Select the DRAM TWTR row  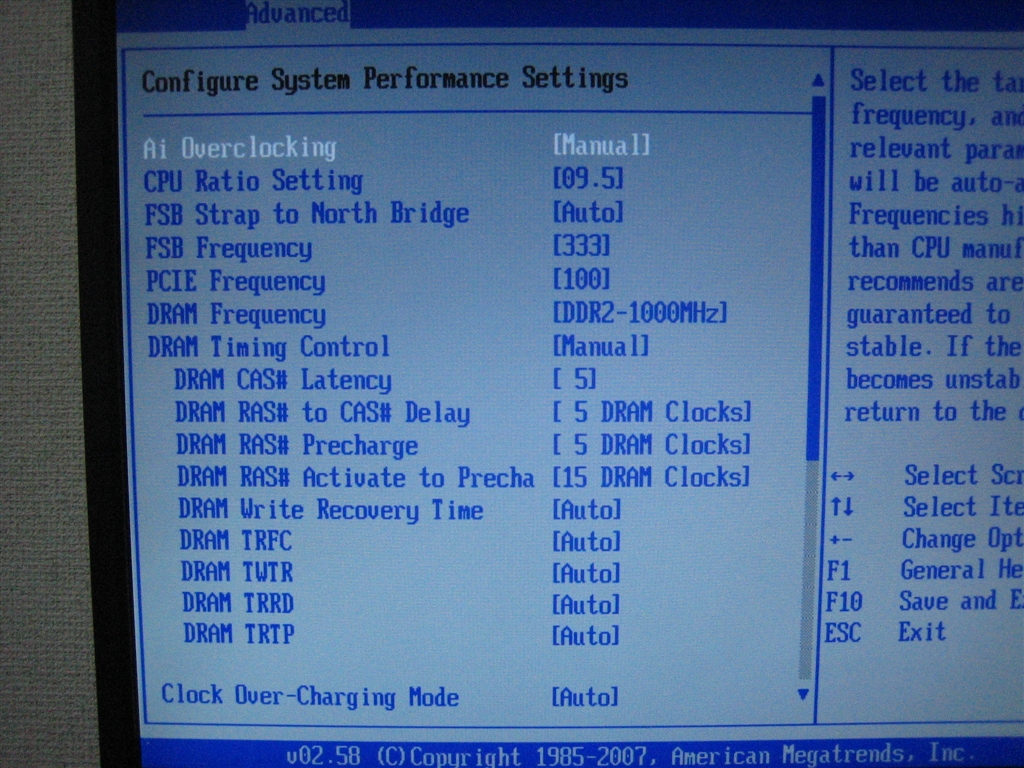click(238, 572)
